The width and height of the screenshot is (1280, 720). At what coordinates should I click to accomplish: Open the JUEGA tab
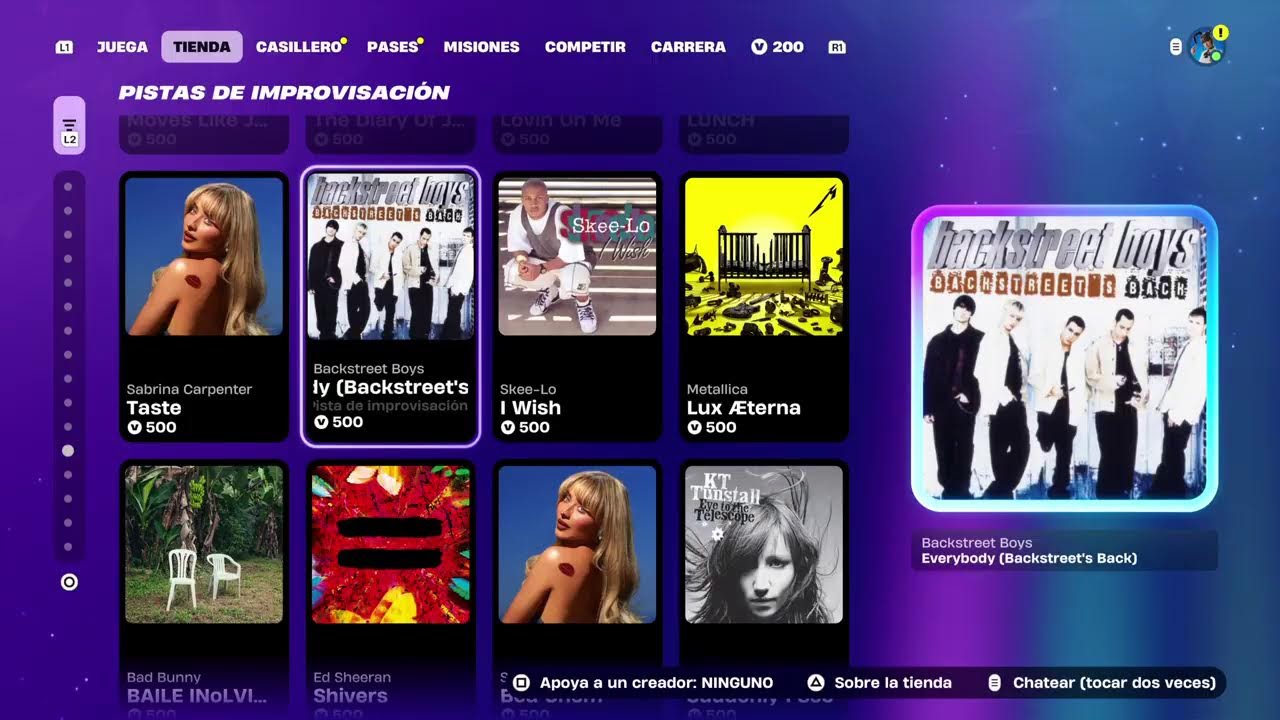pos(122,47)
